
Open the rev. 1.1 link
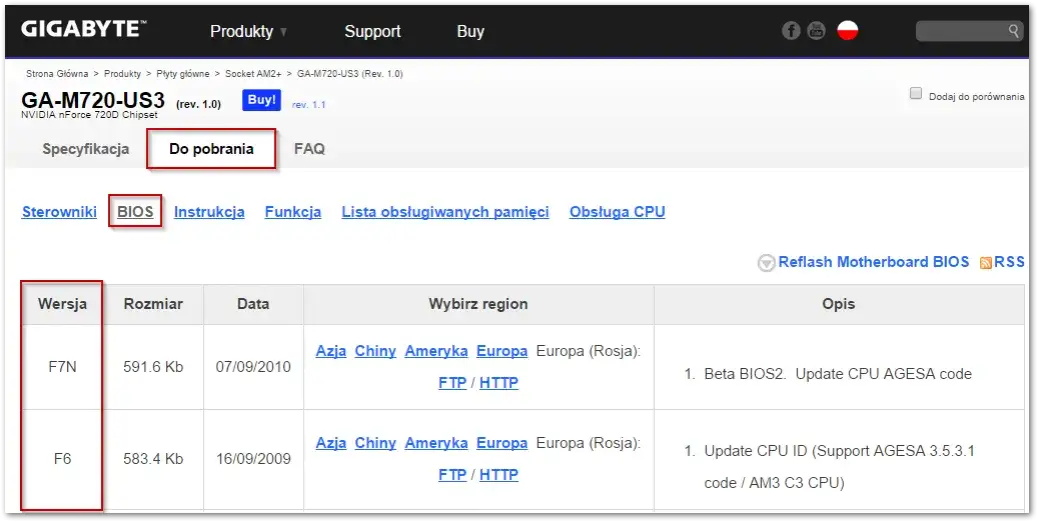pos(308,105)
